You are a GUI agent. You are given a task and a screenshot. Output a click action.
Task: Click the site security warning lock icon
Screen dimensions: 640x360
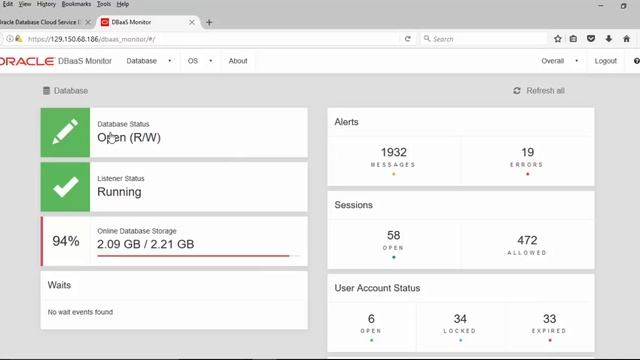click(19, 39)
